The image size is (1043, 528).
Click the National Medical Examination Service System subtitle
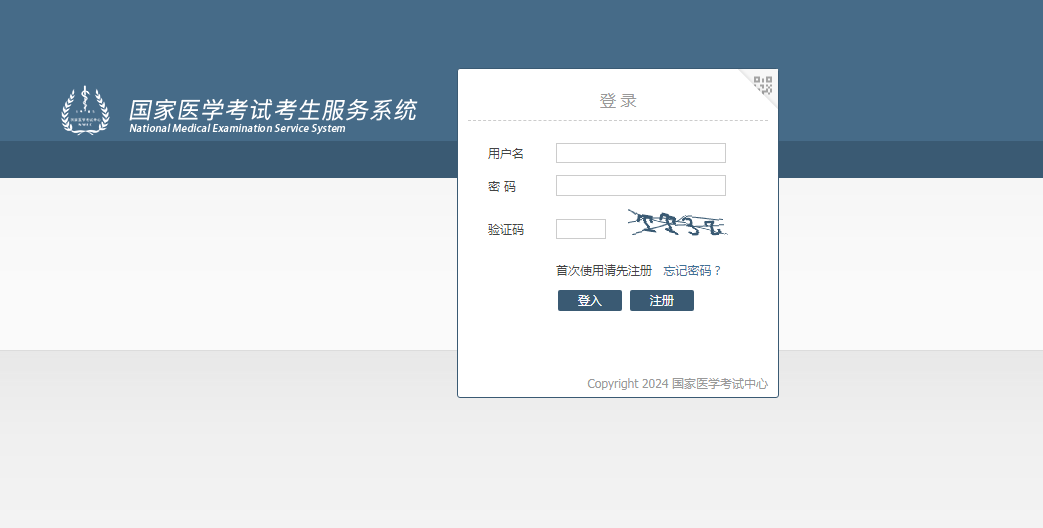point(237,129)
